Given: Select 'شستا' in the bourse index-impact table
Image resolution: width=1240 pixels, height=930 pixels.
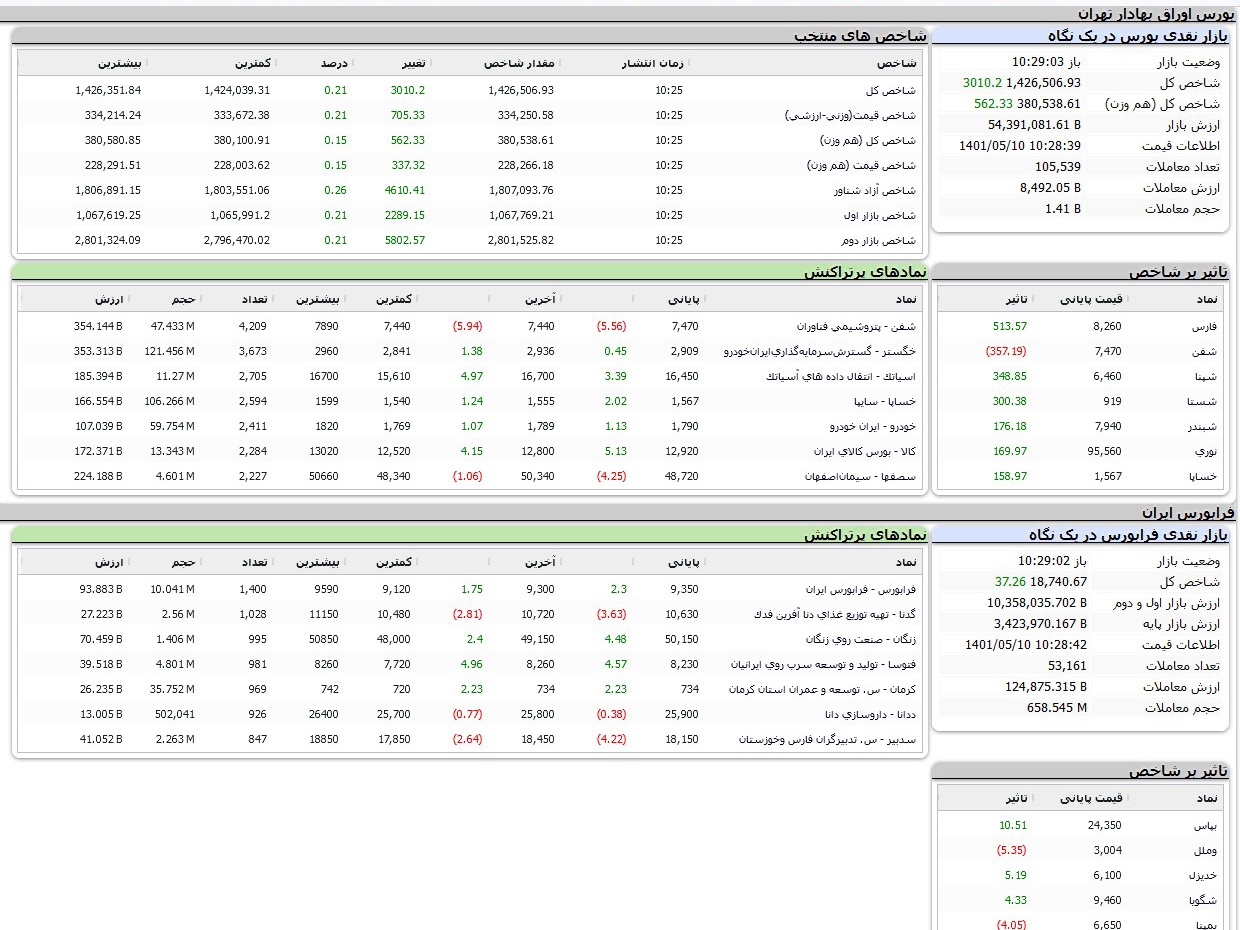Looking at the screenshot, I should pos(1203,401).
